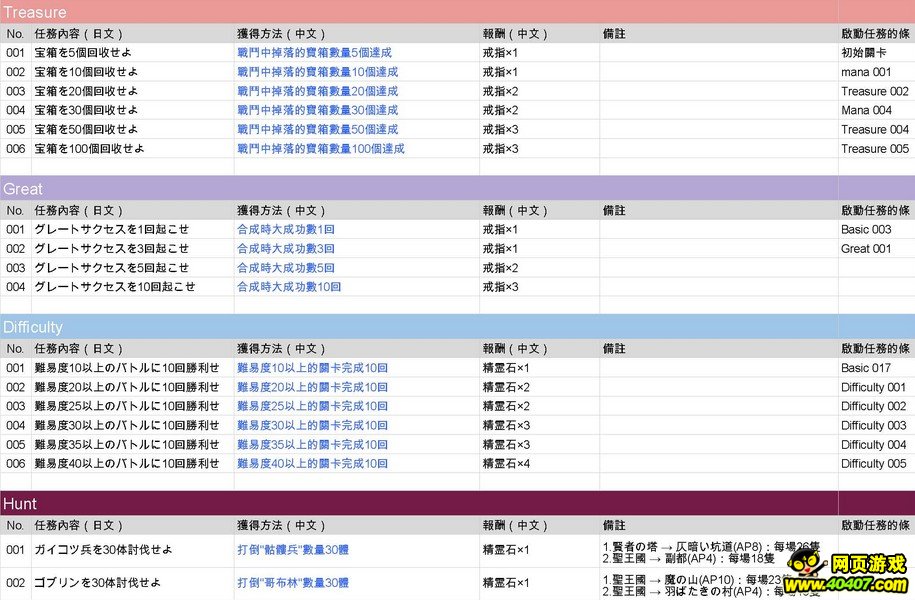Click reward 戒指×3 in Great row 004
Viewport: 915px width, 600px height.
coord(539,287)
